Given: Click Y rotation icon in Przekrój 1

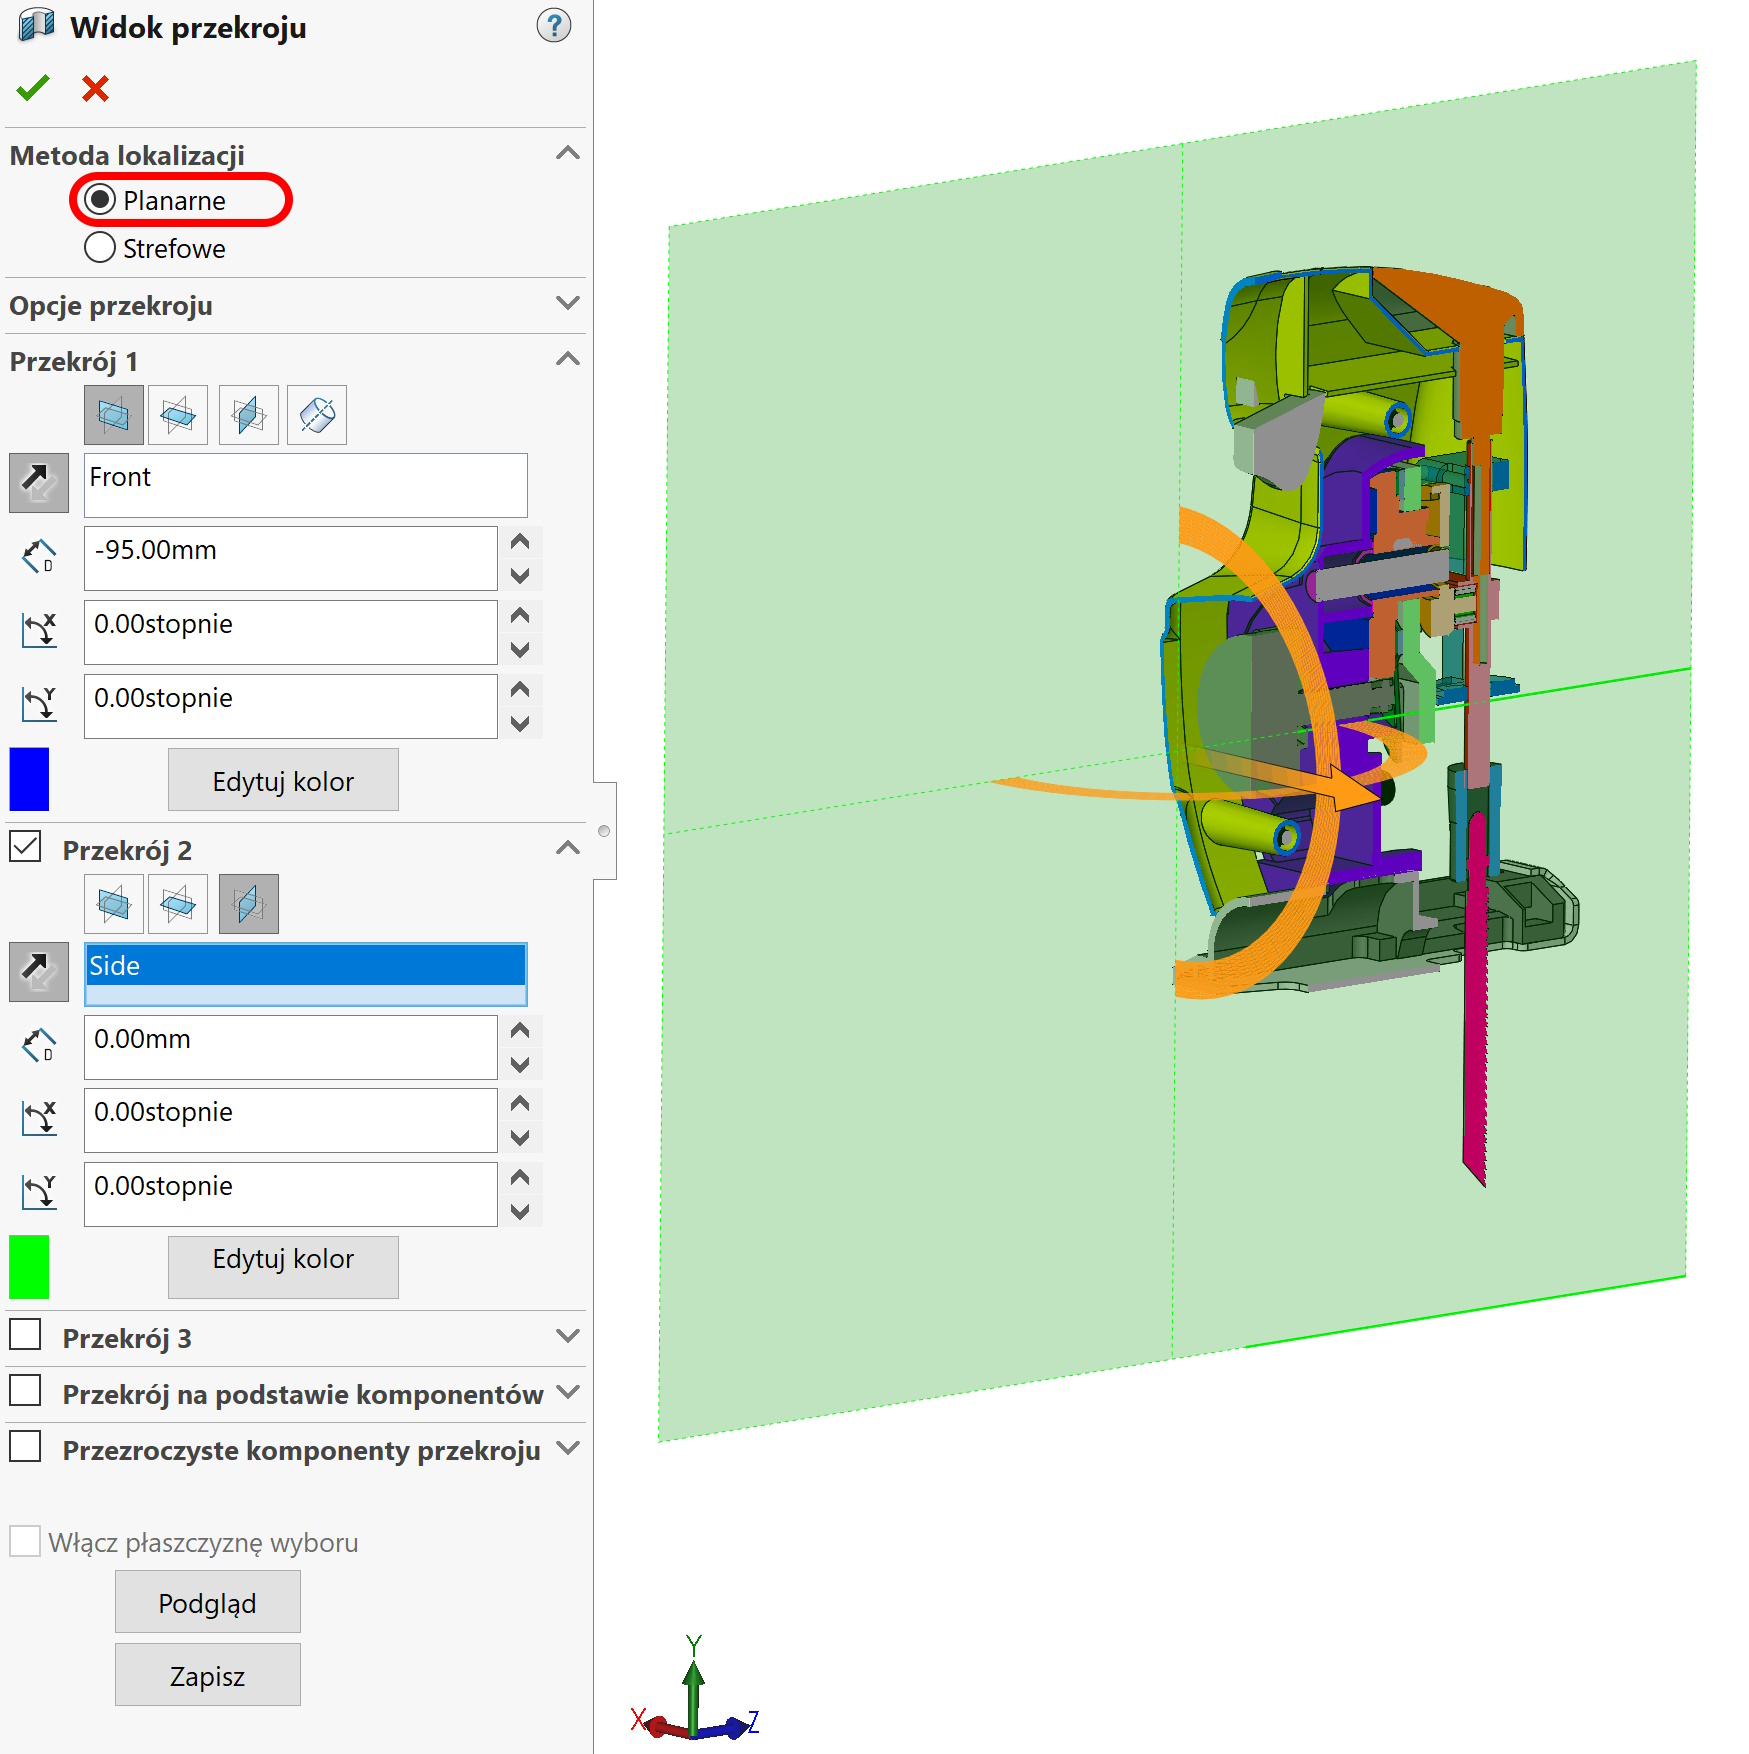Looking at the screenshot, I should point(39,704).
